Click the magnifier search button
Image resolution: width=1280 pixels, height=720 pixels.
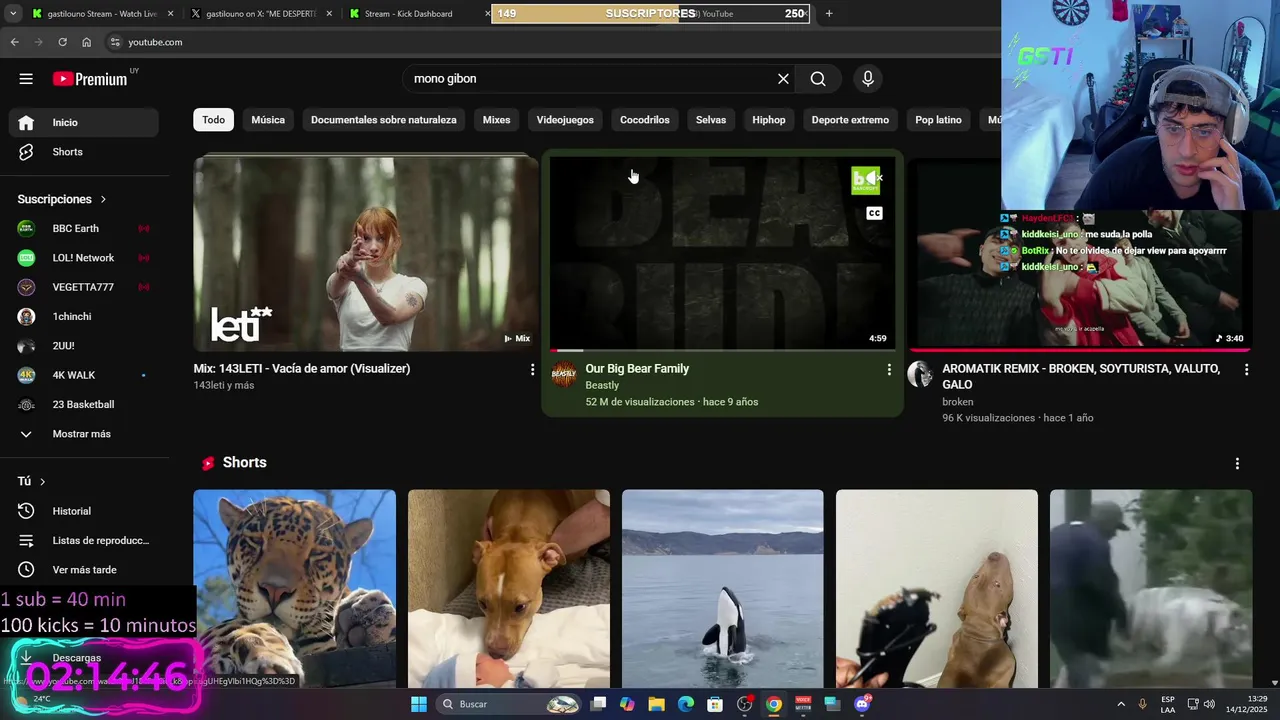point(818,79)
